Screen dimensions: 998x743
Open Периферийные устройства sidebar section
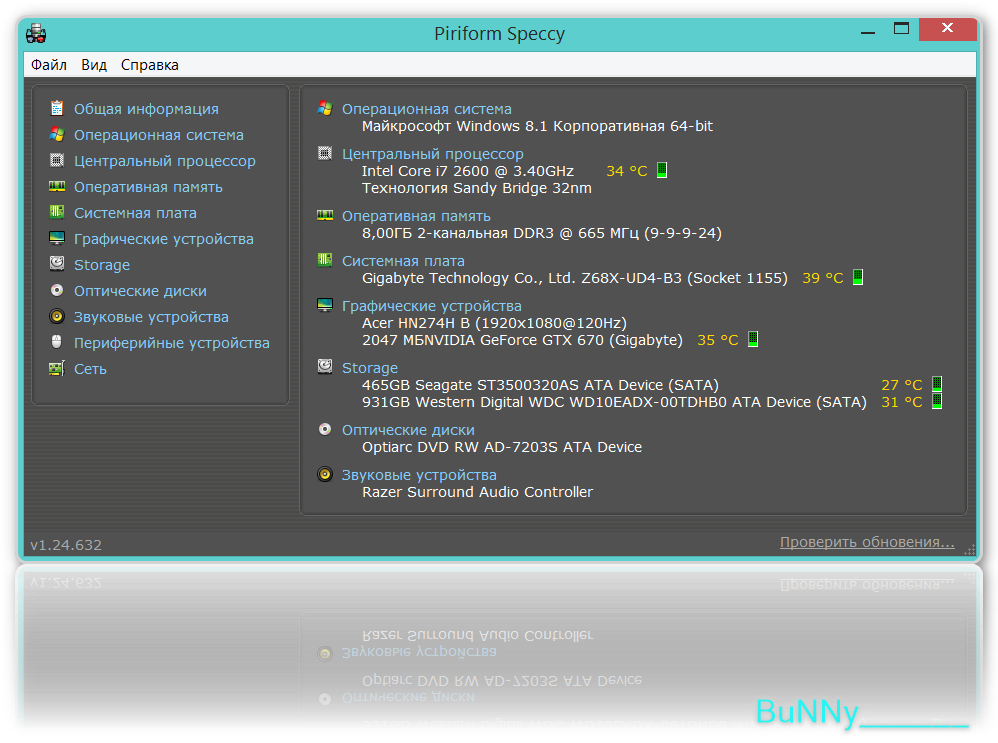pos(171,343)
